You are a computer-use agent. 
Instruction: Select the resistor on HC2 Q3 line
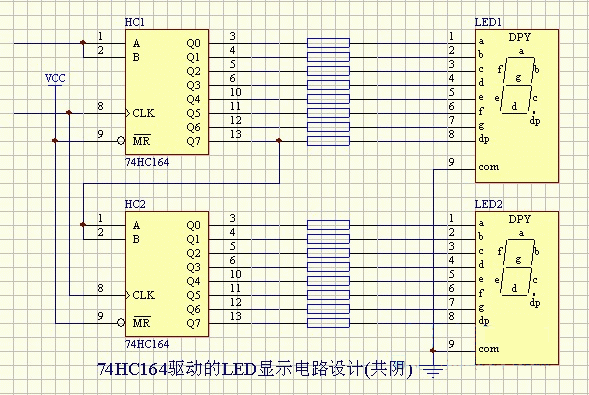tap(328, 267)
